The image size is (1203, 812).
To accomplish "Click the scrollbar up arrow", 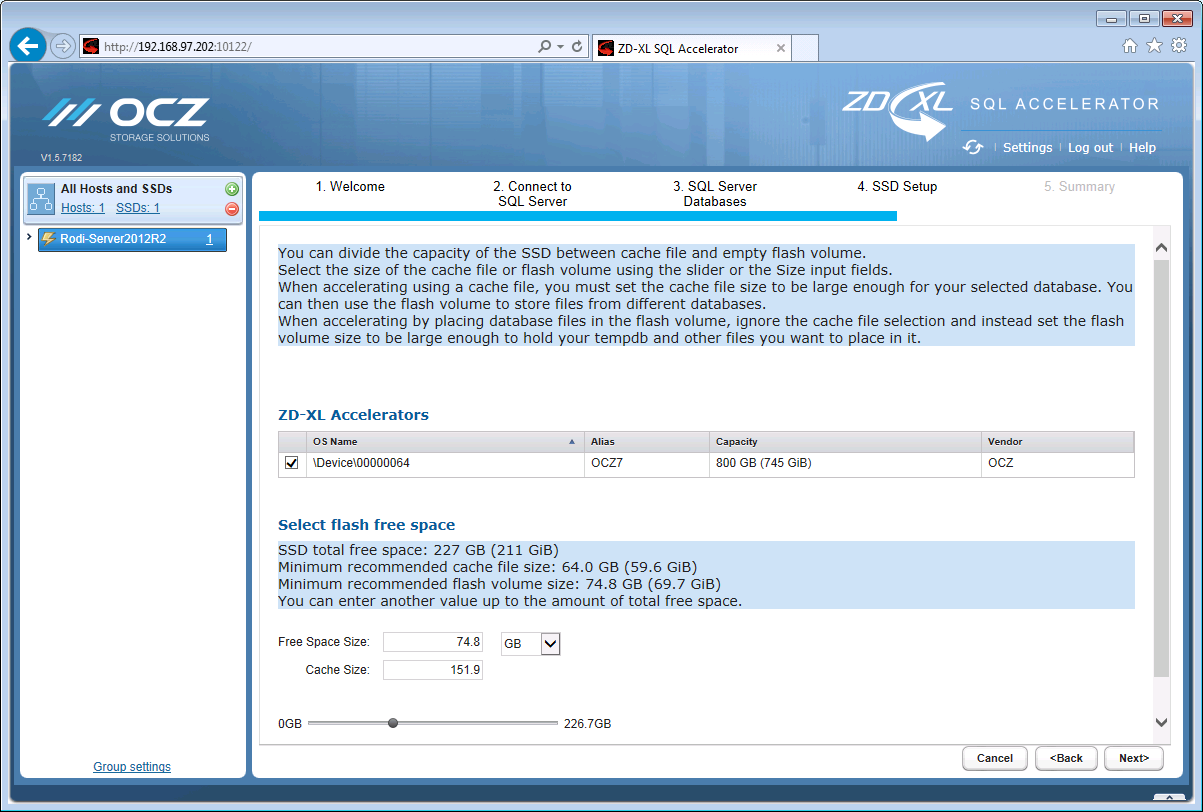I will [1161, 247].
